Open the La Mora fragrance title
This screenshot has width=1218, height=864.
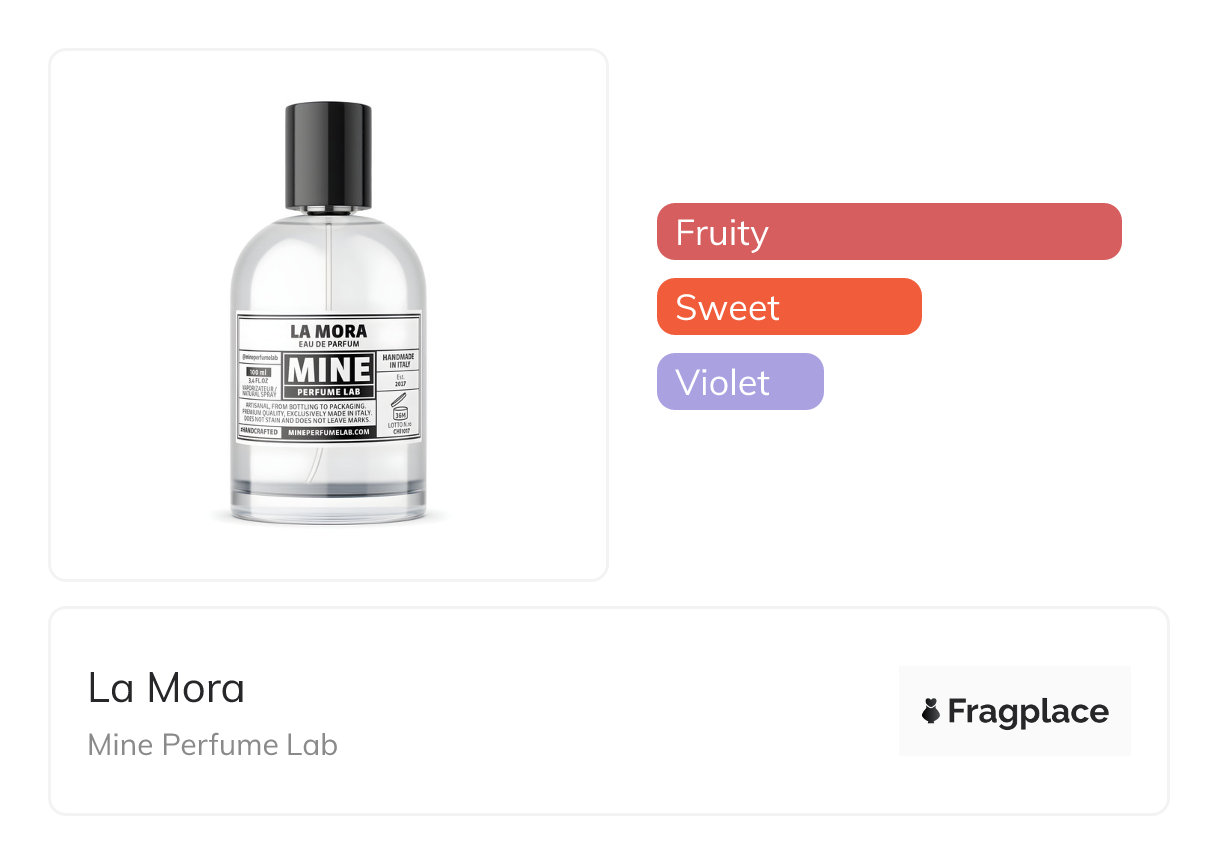click(x=166, y=688)
